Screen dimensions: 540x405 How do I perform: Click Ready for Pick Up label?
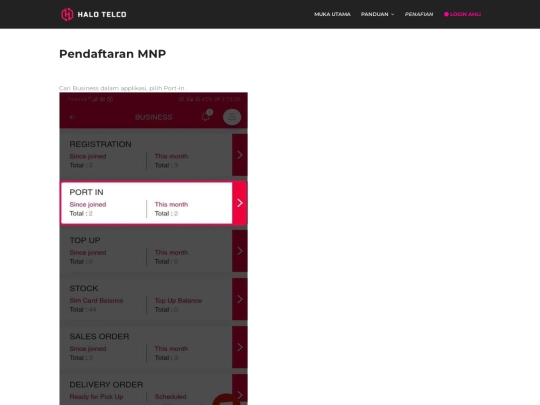pos(96,397)
